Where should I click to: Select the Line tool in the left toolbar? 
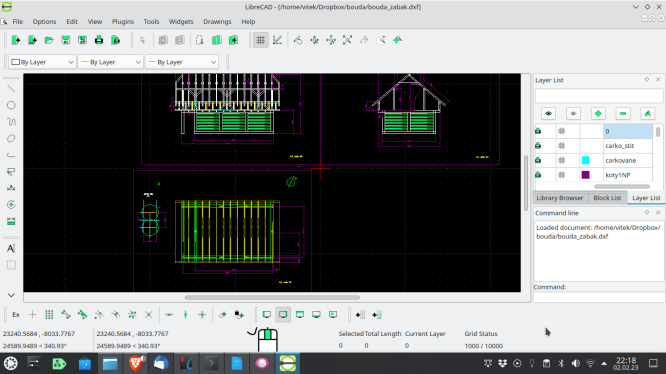[11, 89]
